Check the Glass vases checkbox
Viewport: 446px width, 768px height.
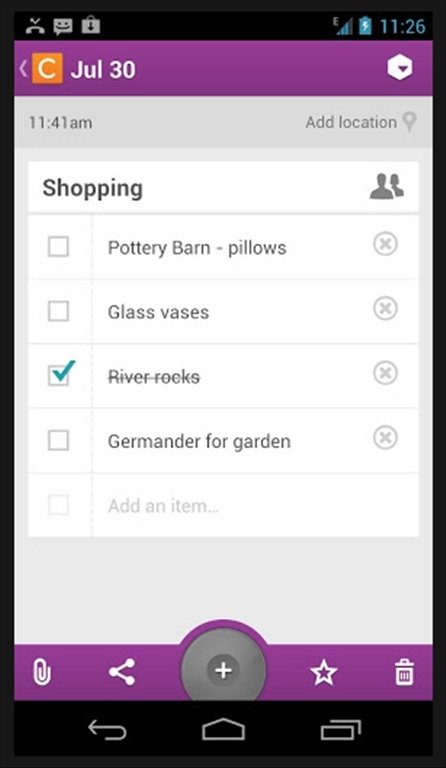tap(58, 311)
